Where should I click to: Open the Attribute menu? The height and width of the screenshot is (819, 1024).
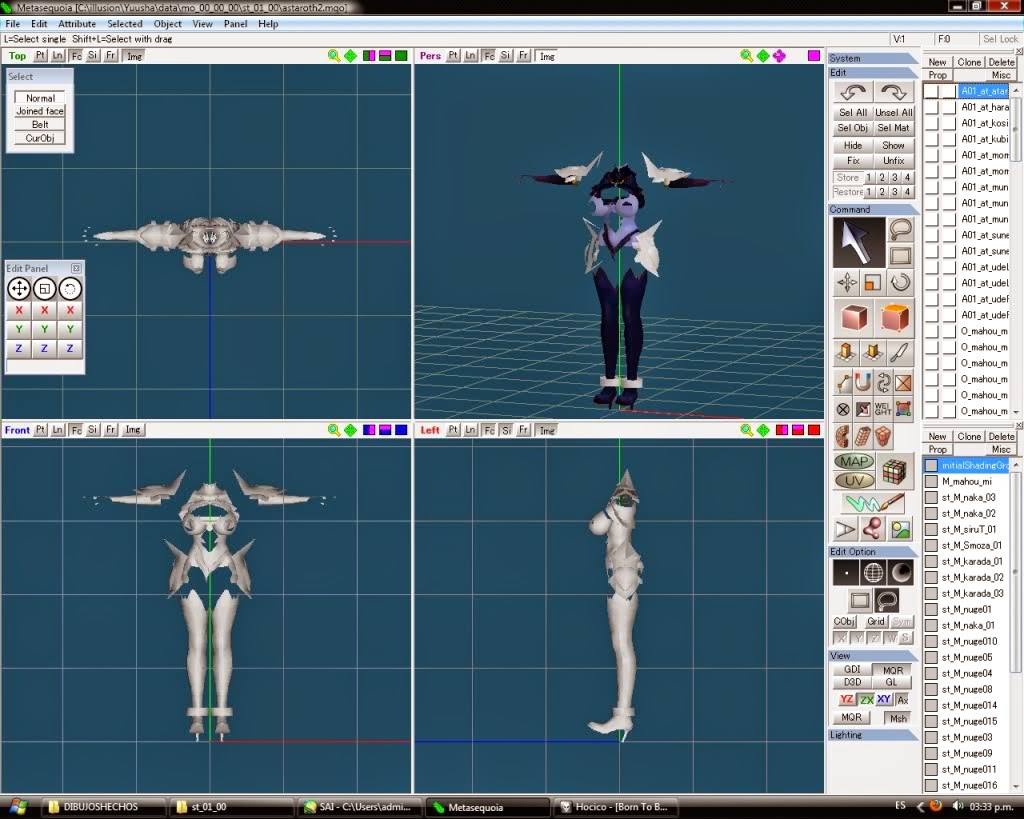pos(77,24)
